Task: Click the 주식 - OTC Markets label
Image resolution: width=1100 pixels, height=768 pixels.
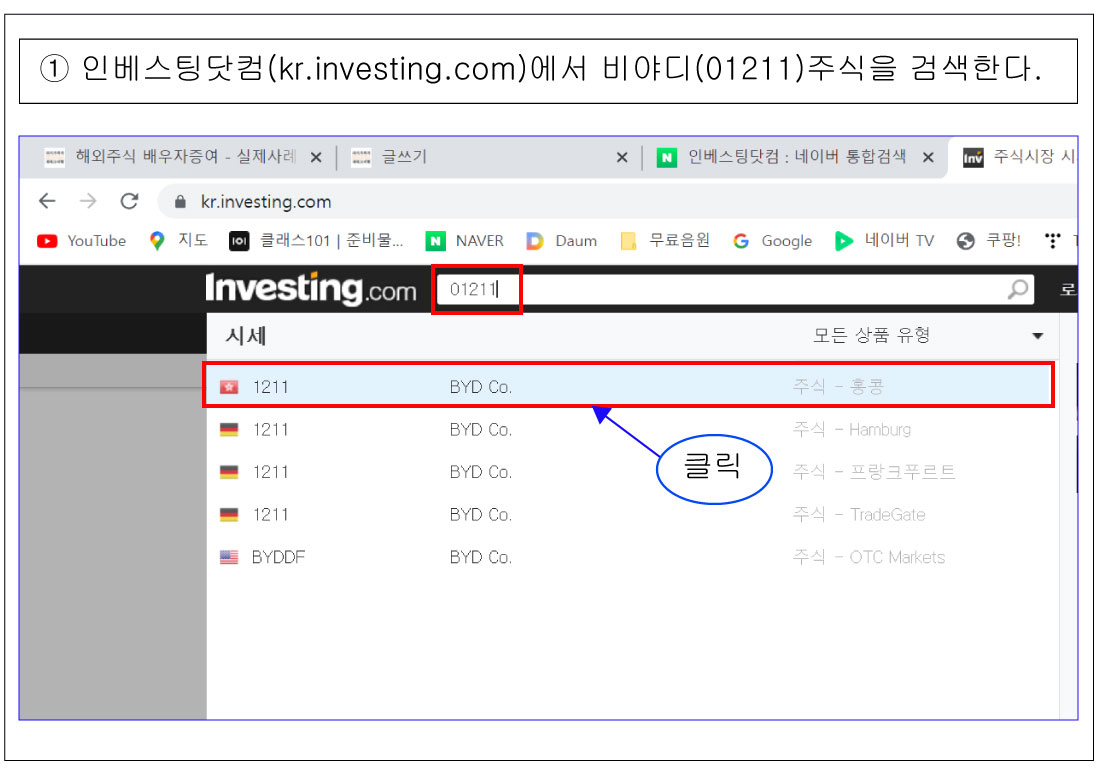Action: click(869, 558)
